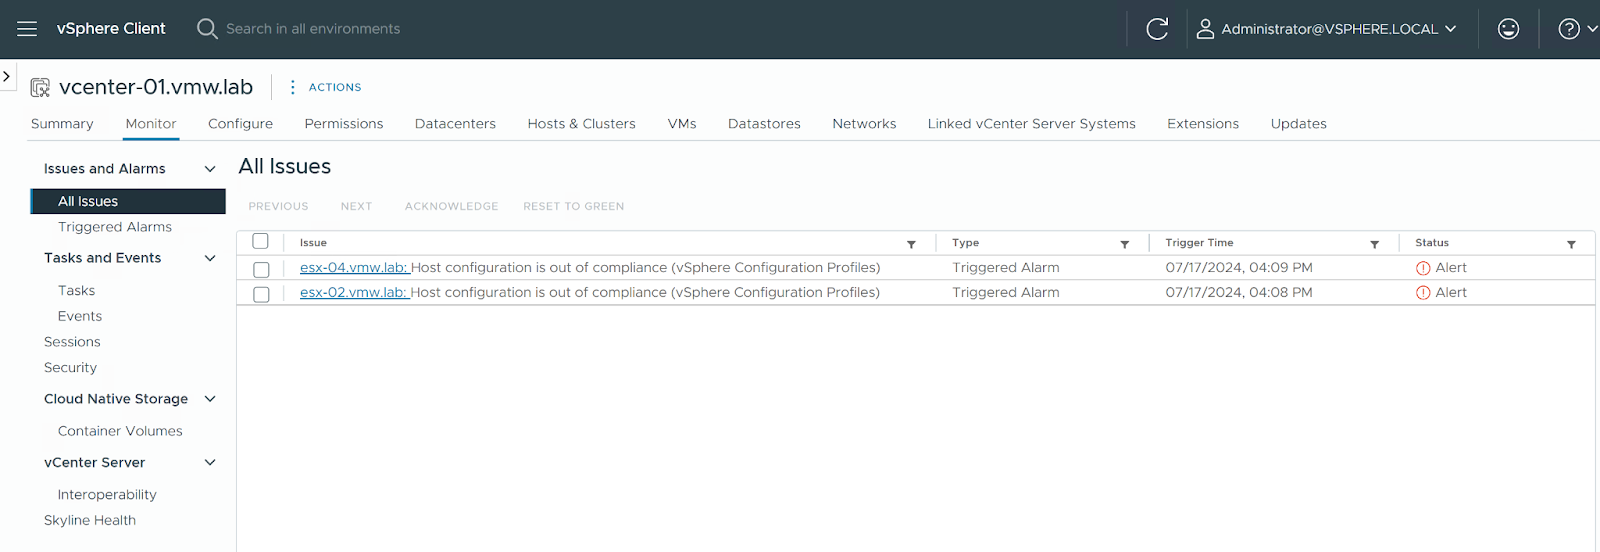This screenshot has width=1600, height=552.
Task: Expand the collapsed navigation sidebar arrow
Action: pos(7,76)
